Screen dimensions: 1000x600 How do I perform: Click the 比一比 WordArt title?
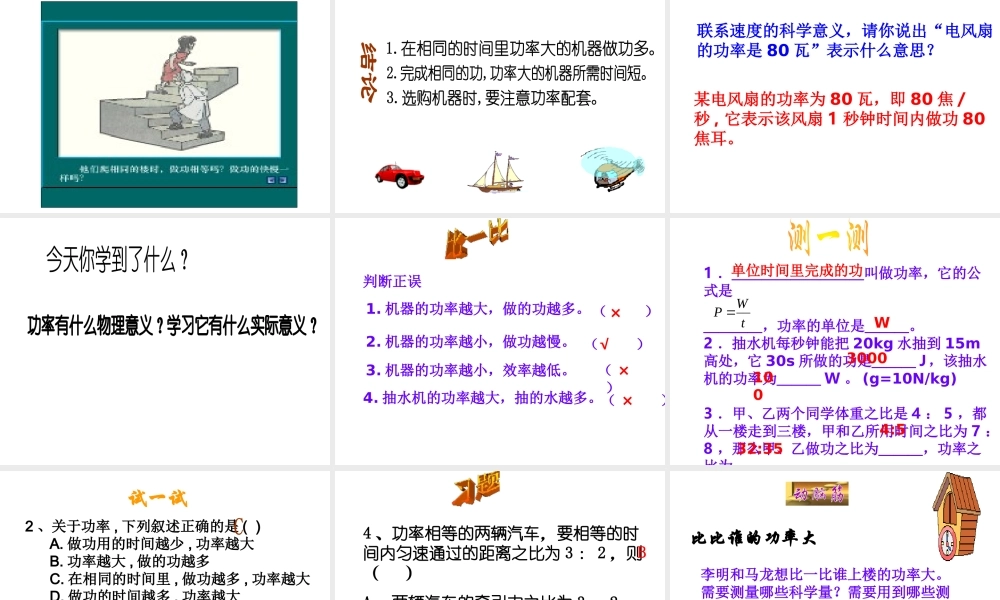[x=477, y=240]
